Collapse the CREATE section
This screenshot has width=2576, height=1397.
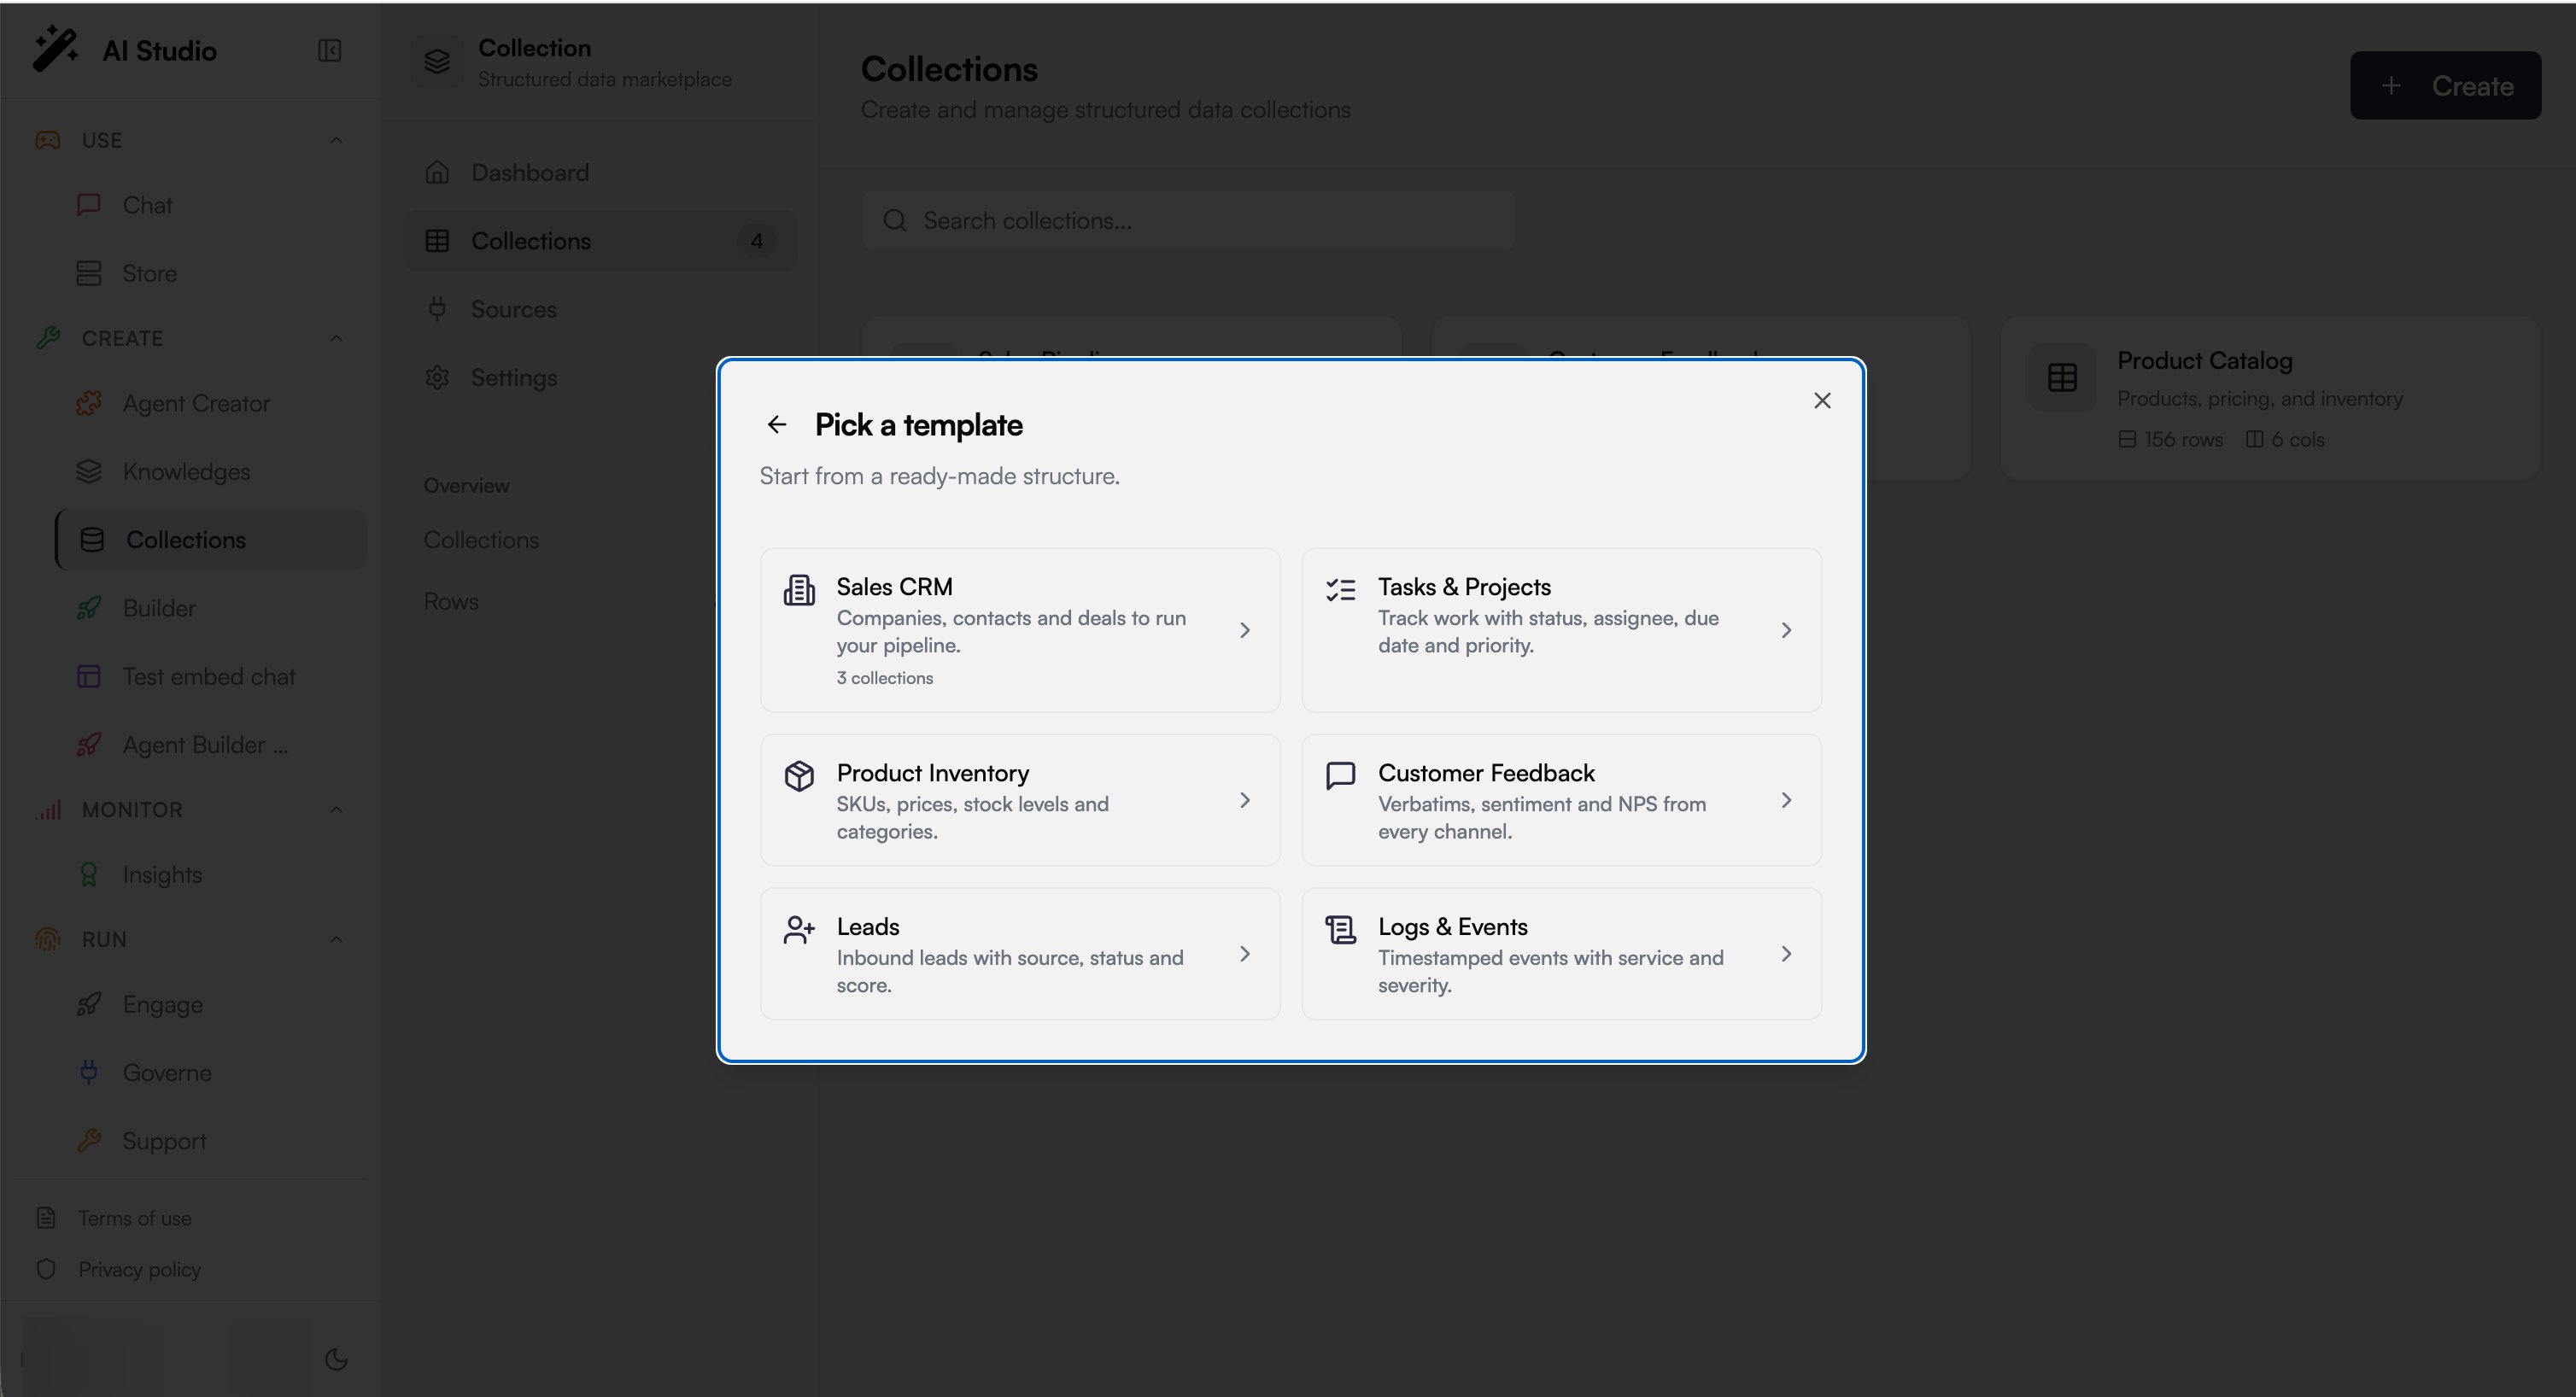(337, 338)
